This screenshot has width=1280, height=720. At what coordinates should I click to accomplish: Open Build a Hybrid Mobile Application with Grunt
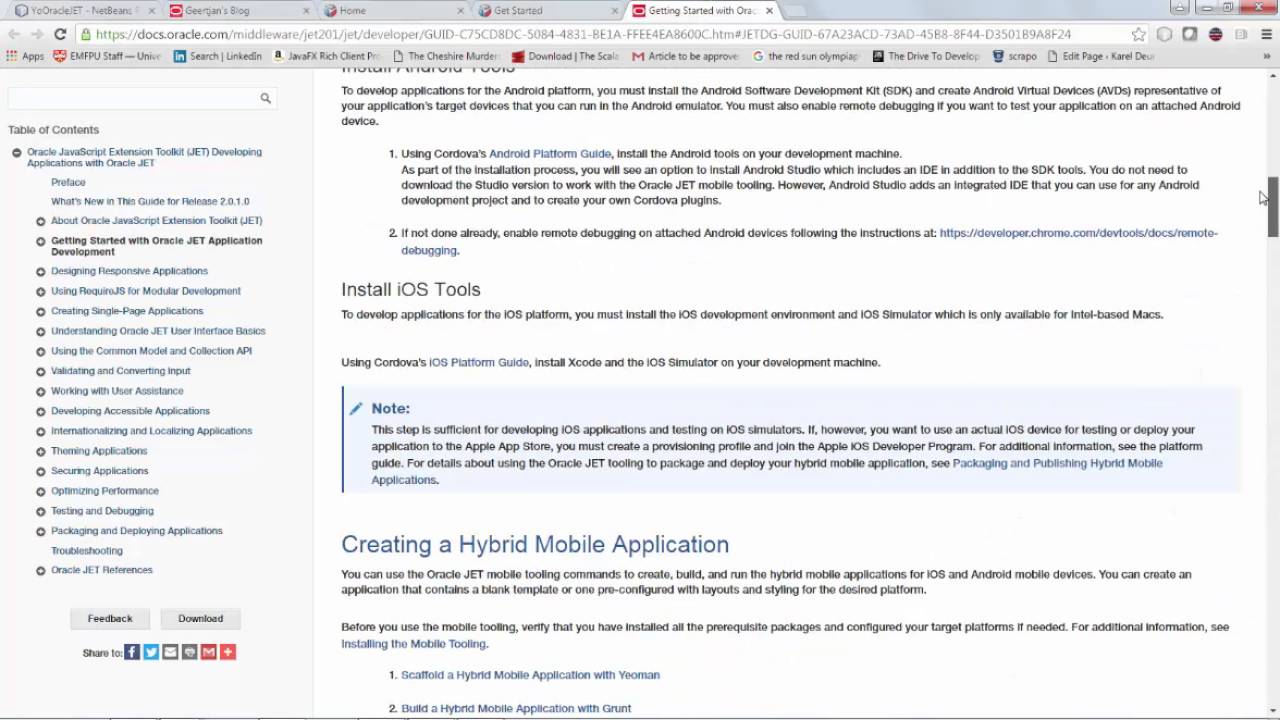click(516, 709)
